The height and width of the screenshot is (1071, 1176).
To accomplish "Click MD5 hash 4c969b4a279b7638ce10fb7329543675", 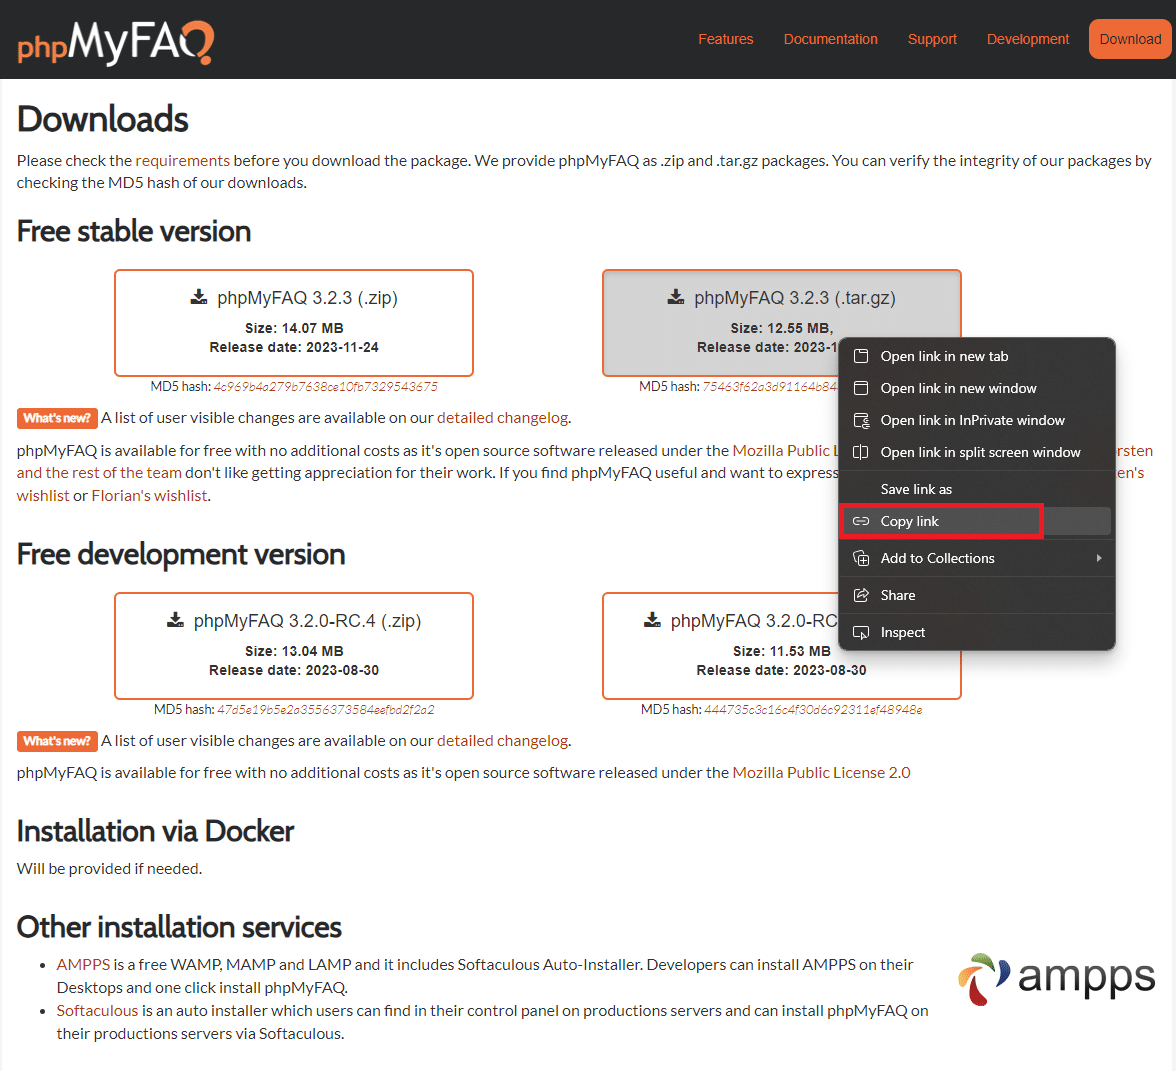I will (326, 387).
